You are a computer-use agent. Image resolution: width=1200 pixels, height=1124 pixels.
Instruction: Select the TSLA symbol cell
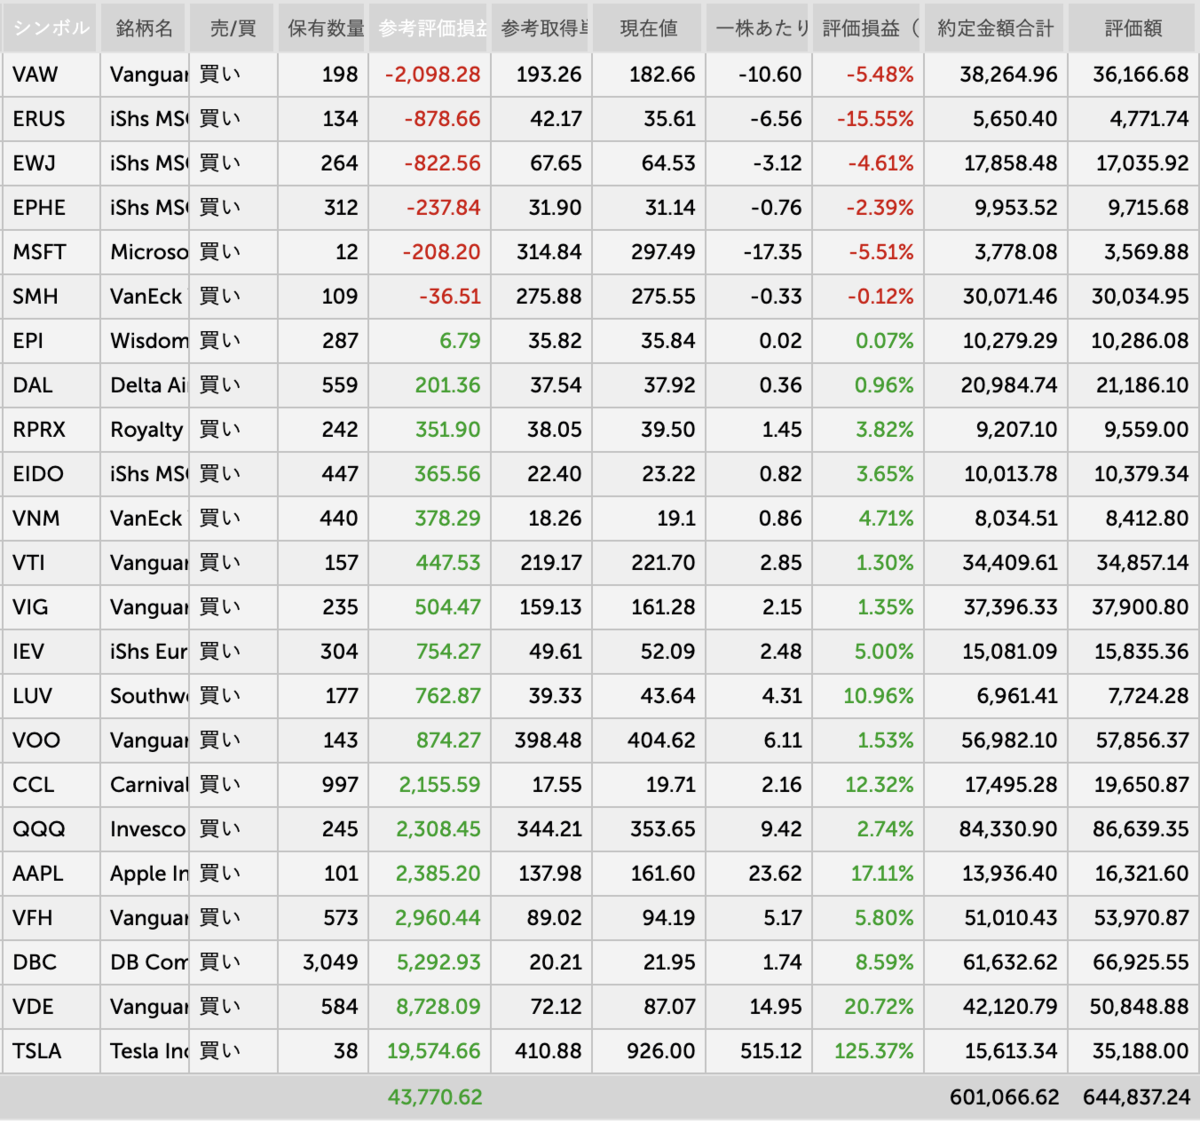[x=50, y=1051]
